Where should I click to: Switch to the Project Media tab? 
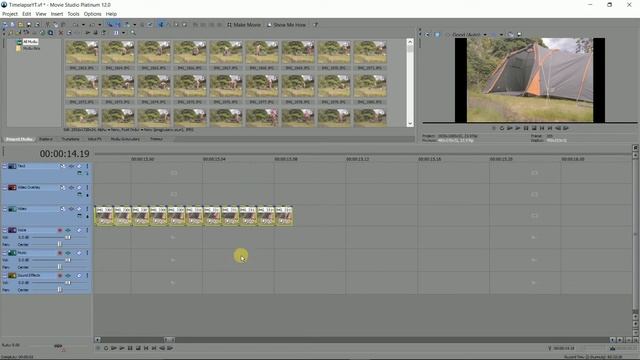pyautogui.click(x=19, y=139)
